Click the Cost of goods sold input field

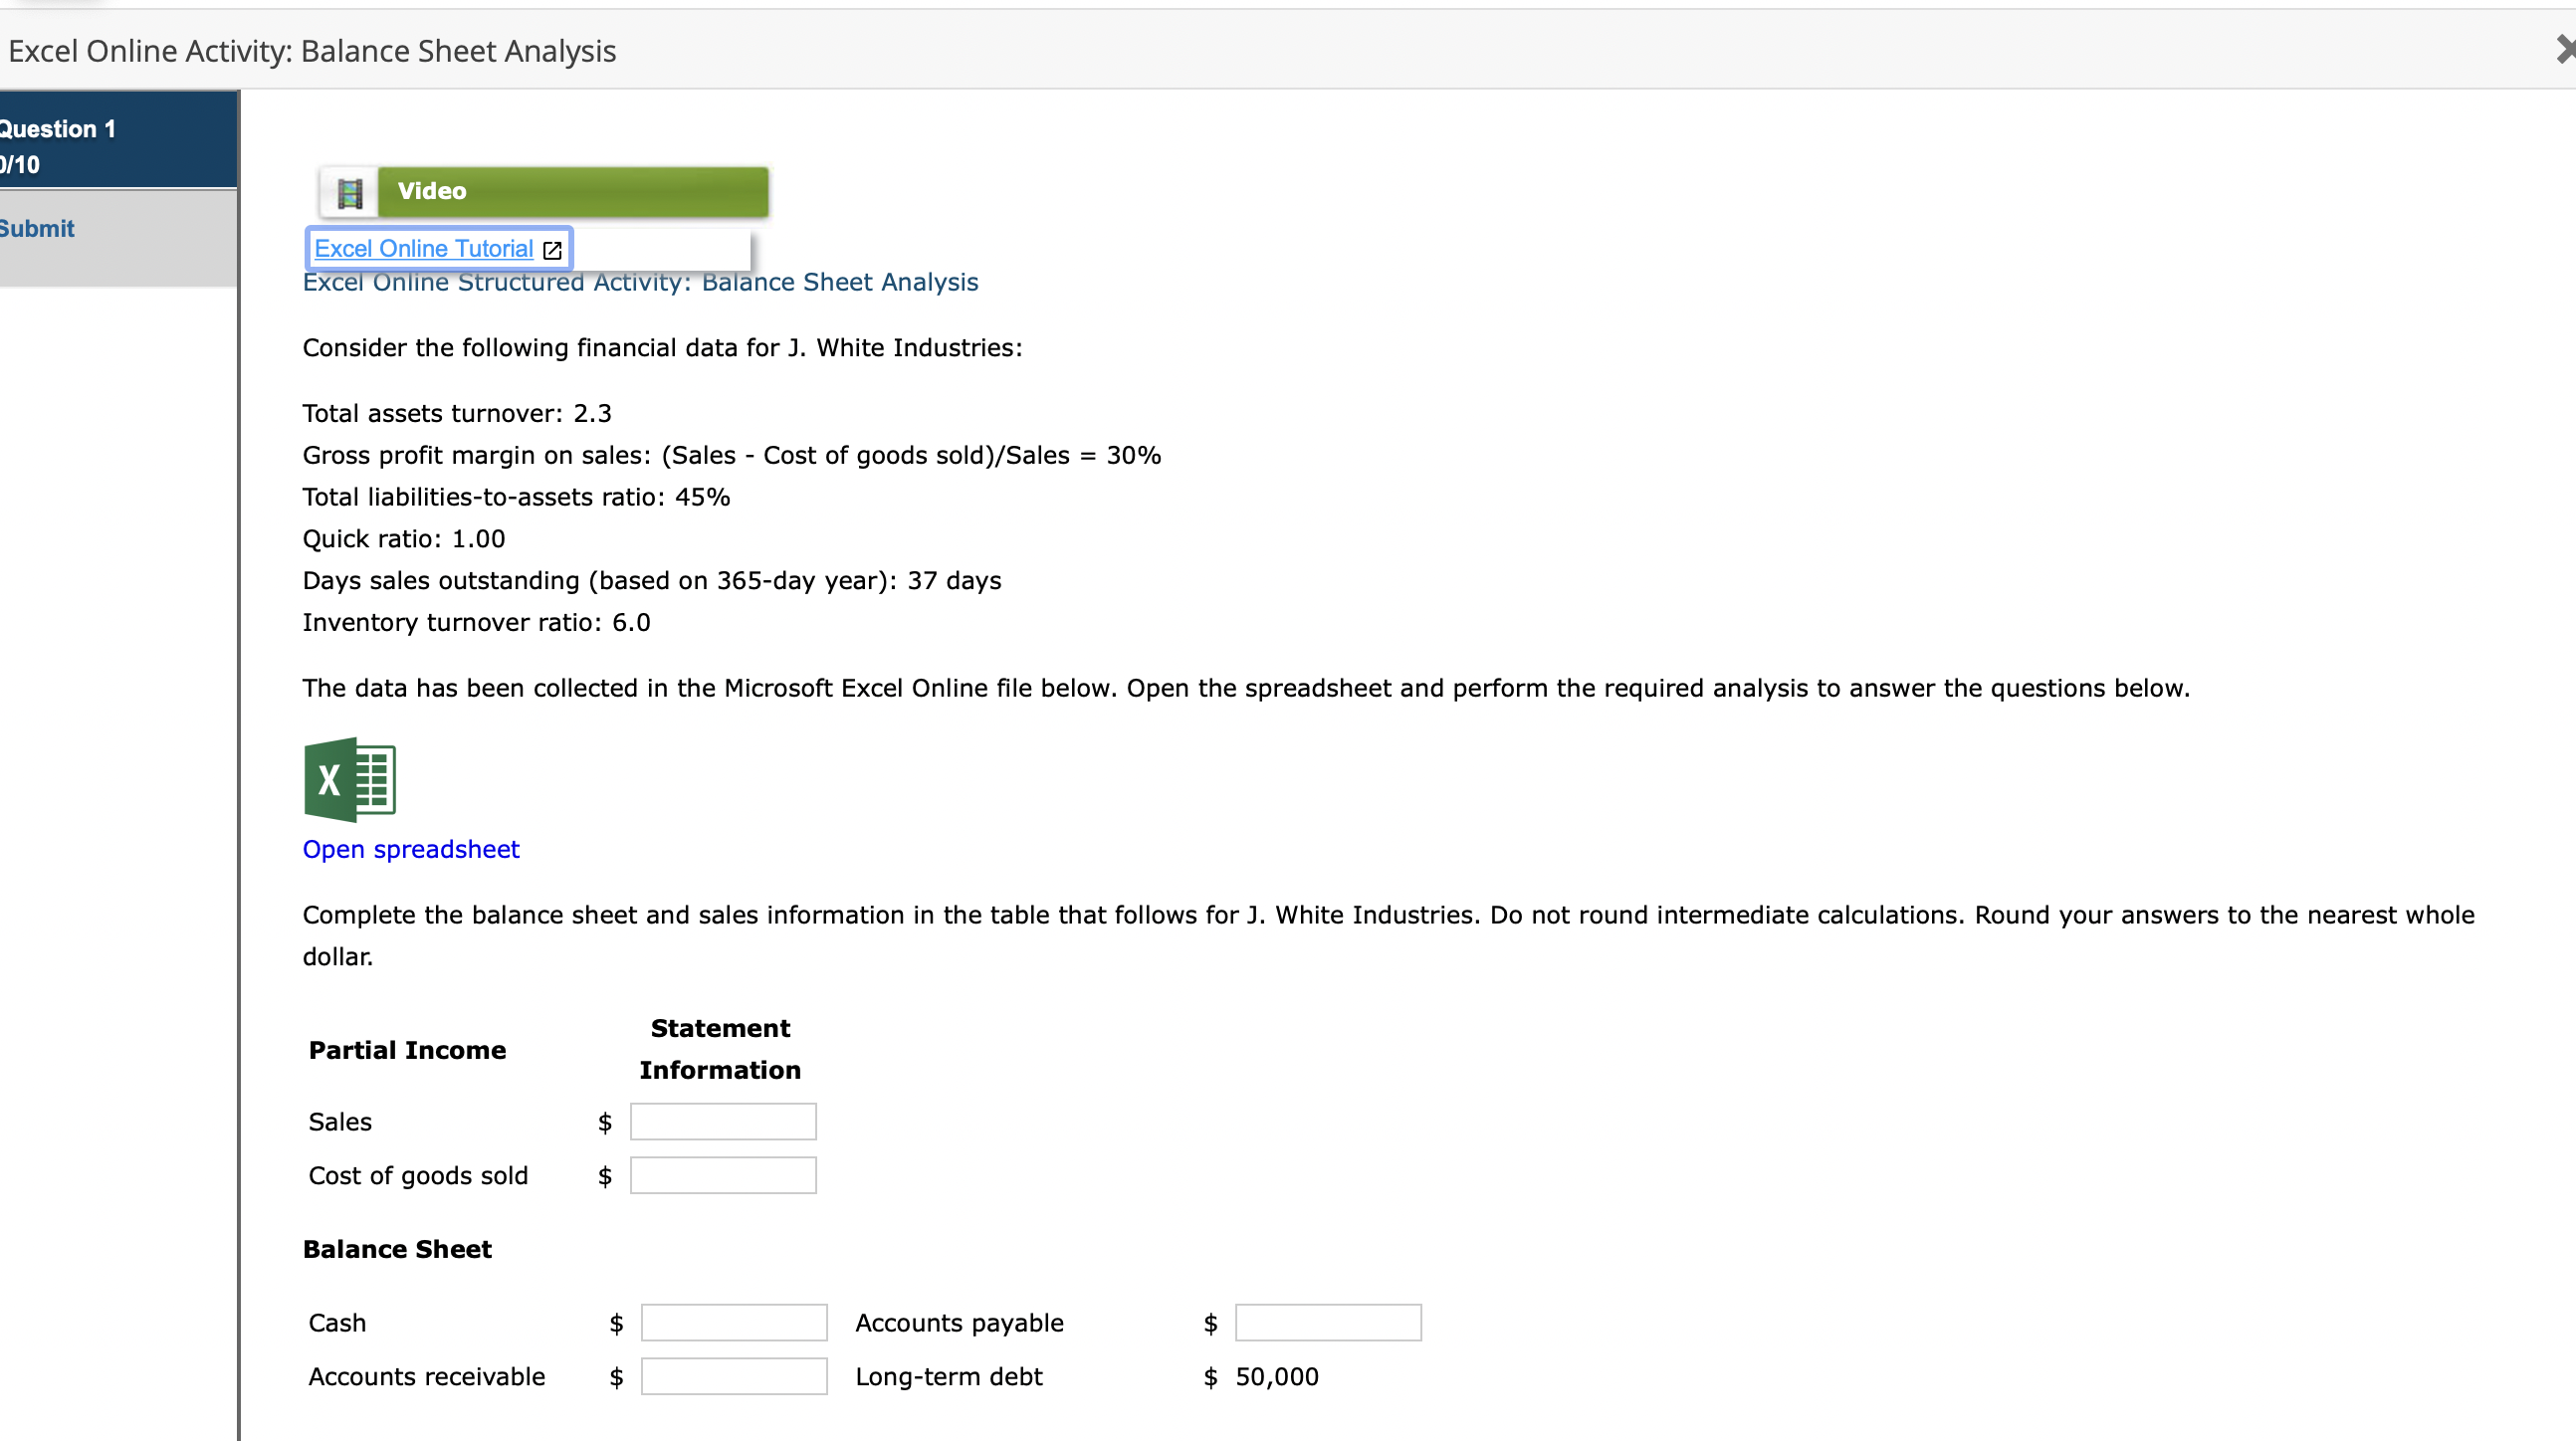pos(722,1175)
